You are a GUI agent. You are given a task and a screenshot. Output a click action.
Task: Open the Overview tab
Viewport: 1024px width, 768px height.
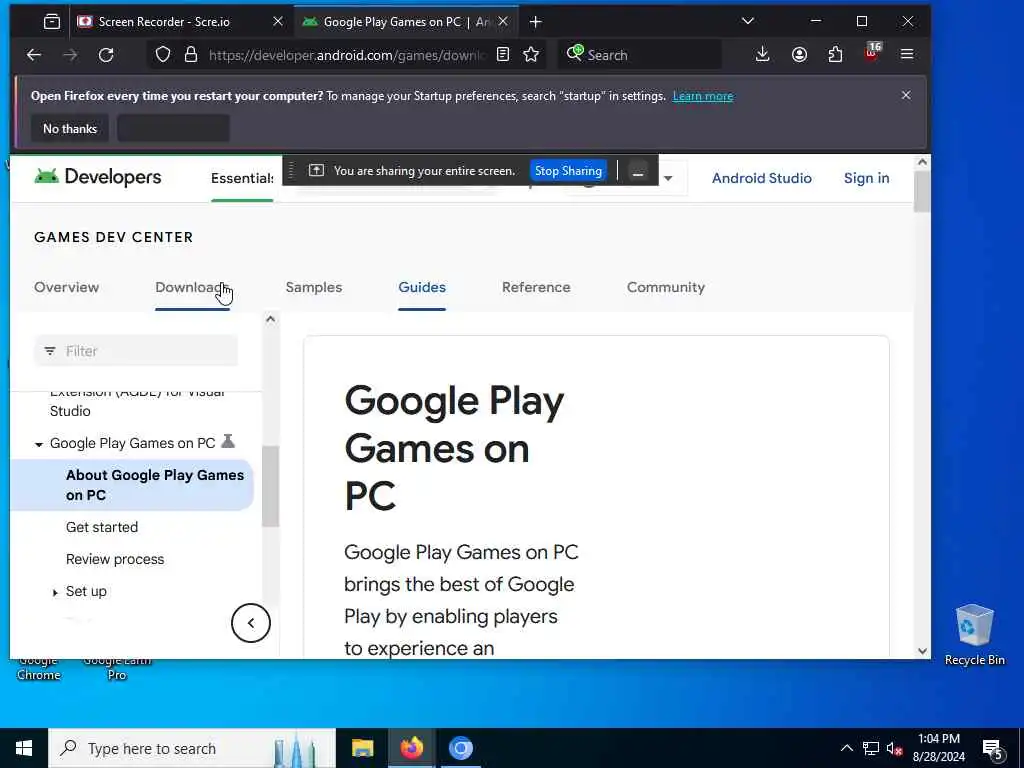(67, 287)
